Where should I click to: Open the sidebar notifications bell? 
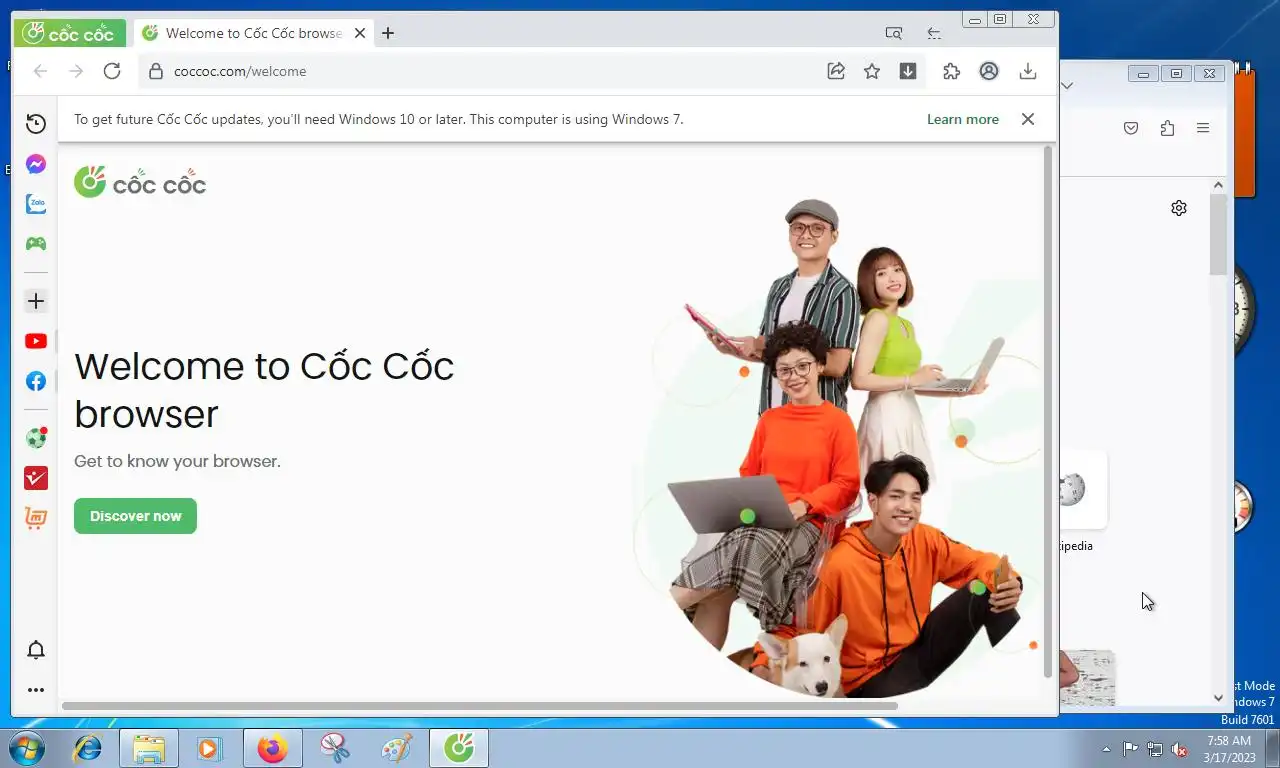coord(36,650)
